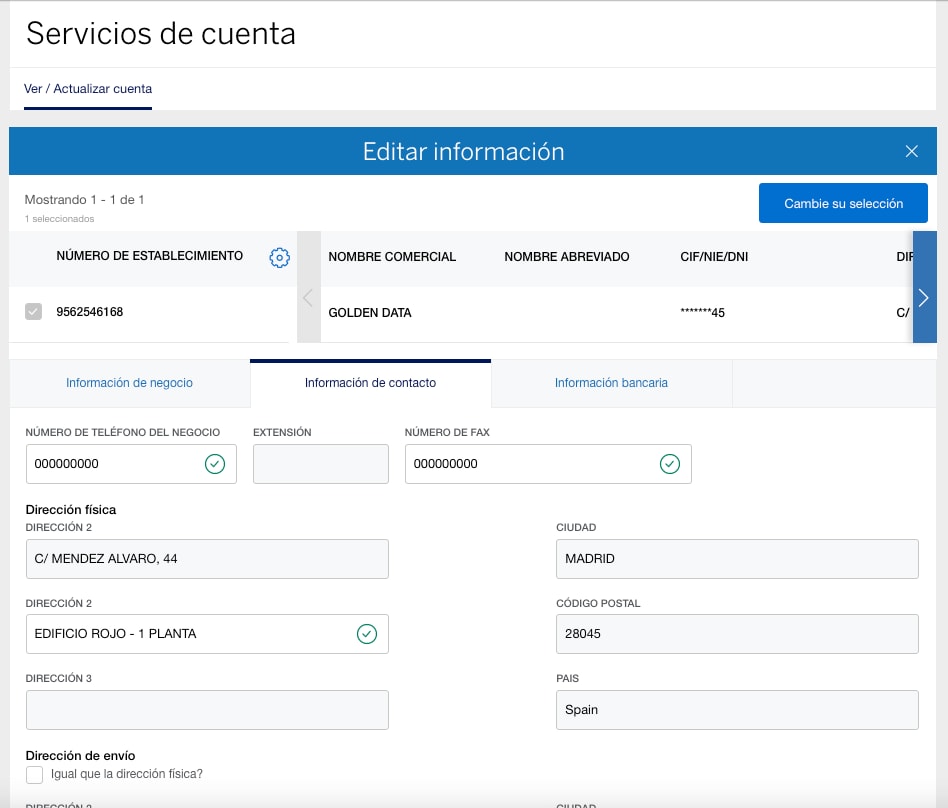Click the gear beside NÚMERO DE ESTABLECIMIENTO header
Screen dimensions: 948x808
point(280,257)
